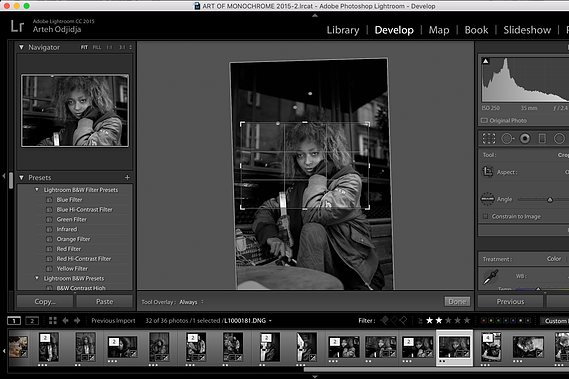The height and width of the screenshot is (379, 569).
Task: Toggle red color label filter
Action: tap(483, 321)
